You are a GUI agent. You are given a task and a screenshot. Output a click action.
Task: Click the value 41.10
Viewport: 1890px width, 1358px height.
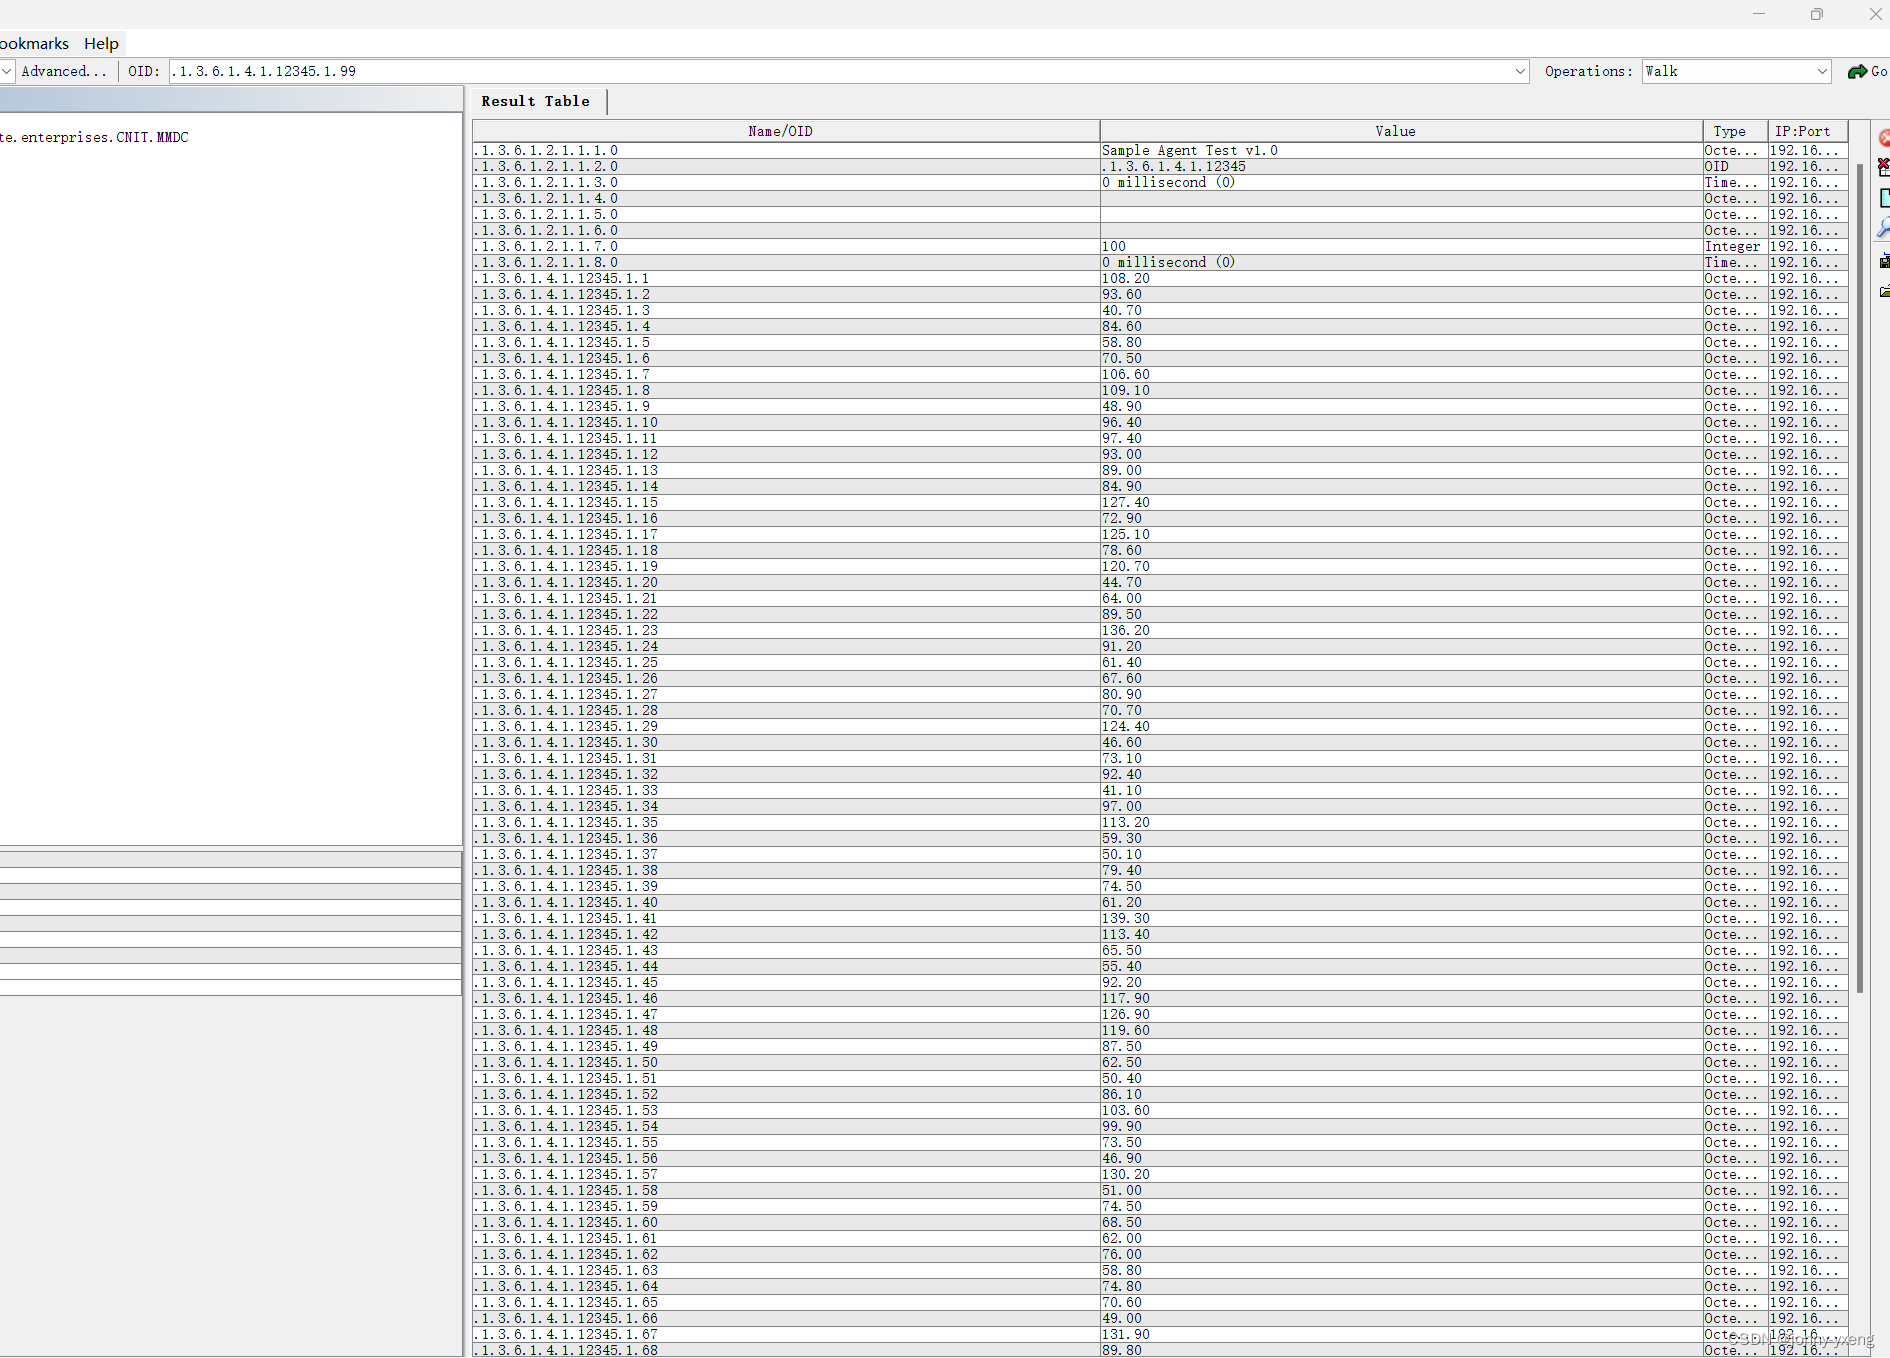1122,790
